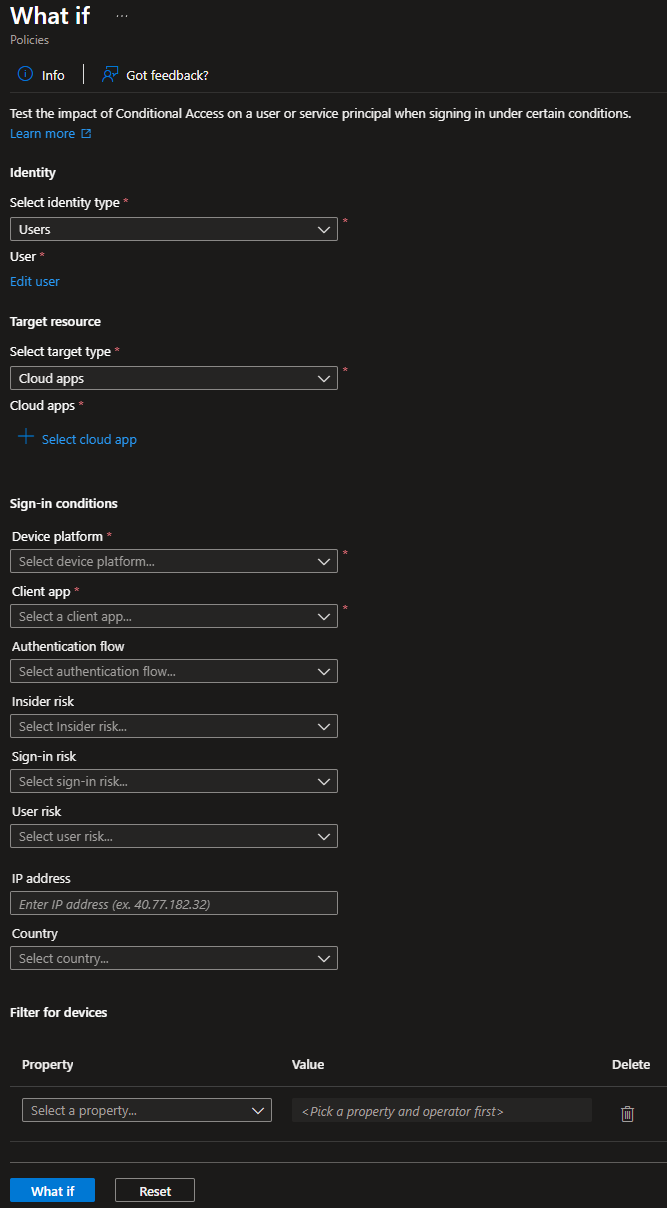
Task: Run the What if evaluation button
Action: pyautogui.click(x=52, y=1190)
